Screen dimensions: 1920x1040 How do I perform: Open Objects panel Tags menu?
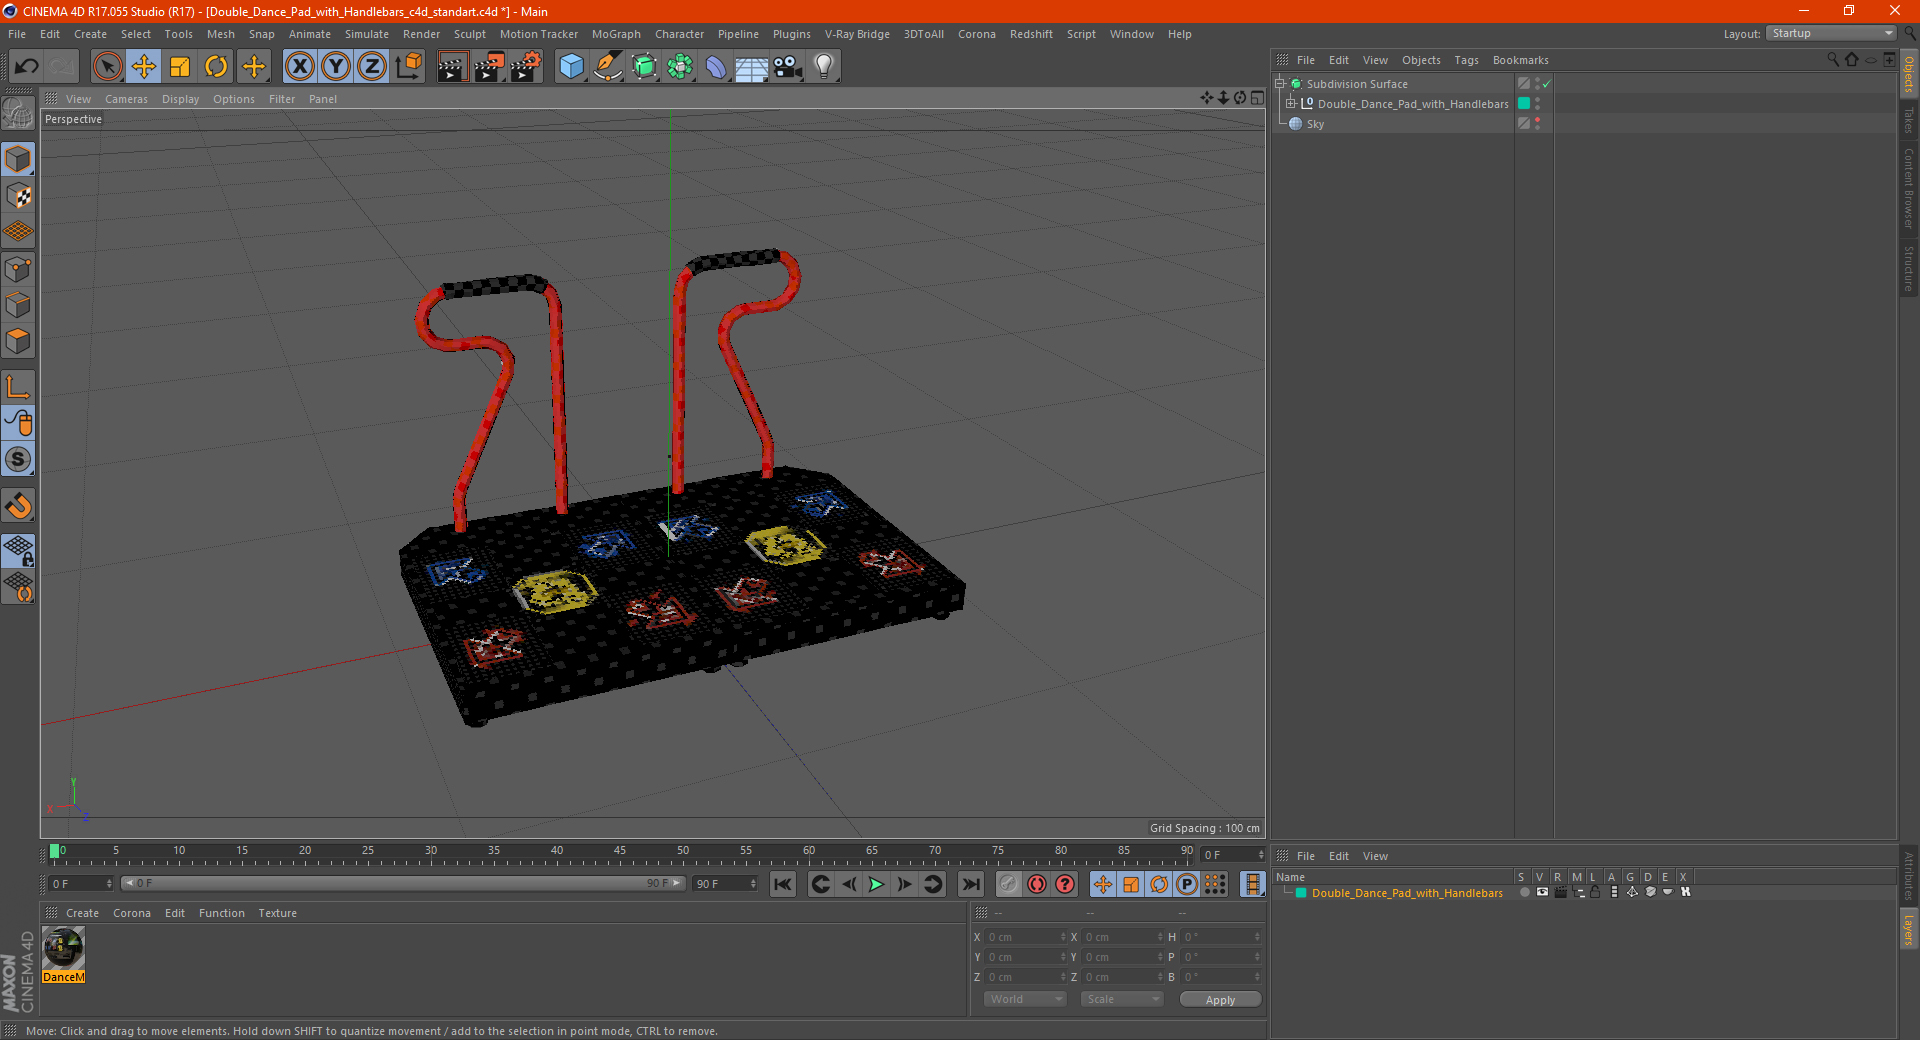click(1466, 60)
